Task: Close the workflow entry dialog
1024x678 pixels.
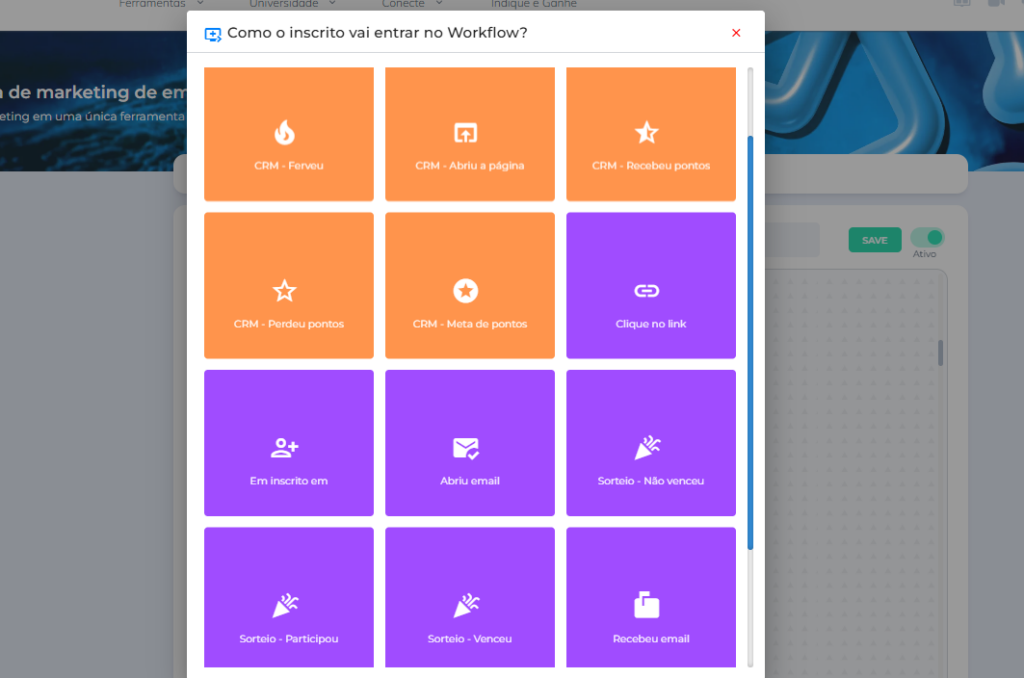Action: pyautogui.click(x=736, y=33)
